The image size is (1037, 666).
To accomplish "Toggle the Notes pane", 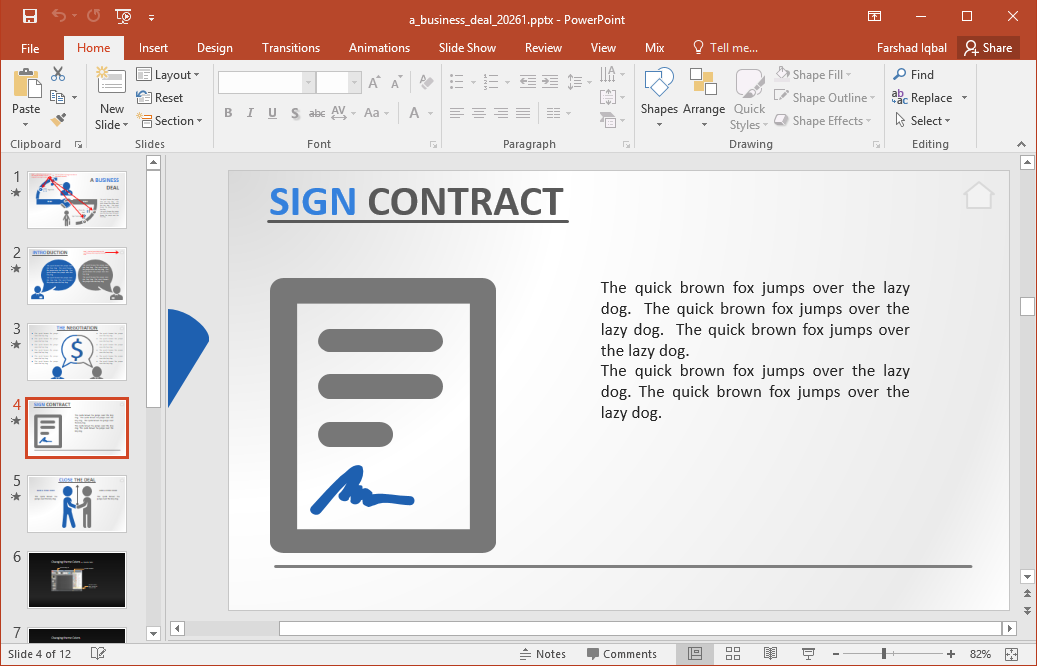I will click(x=543, y=654).
